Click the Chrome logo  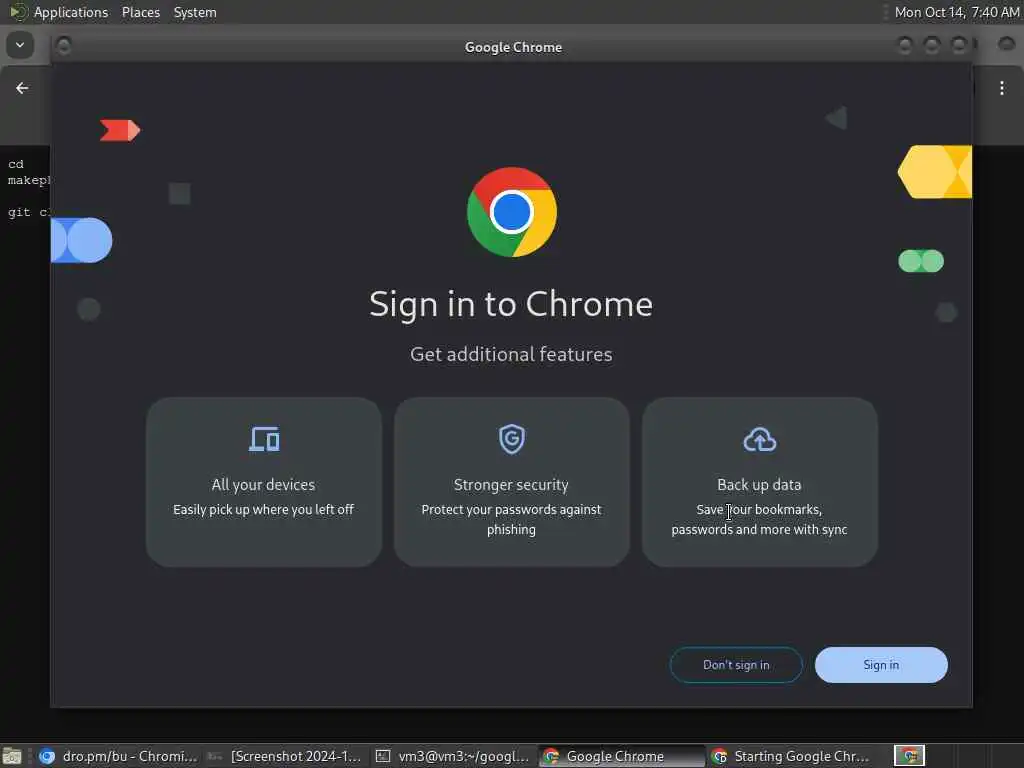[512, 212]
